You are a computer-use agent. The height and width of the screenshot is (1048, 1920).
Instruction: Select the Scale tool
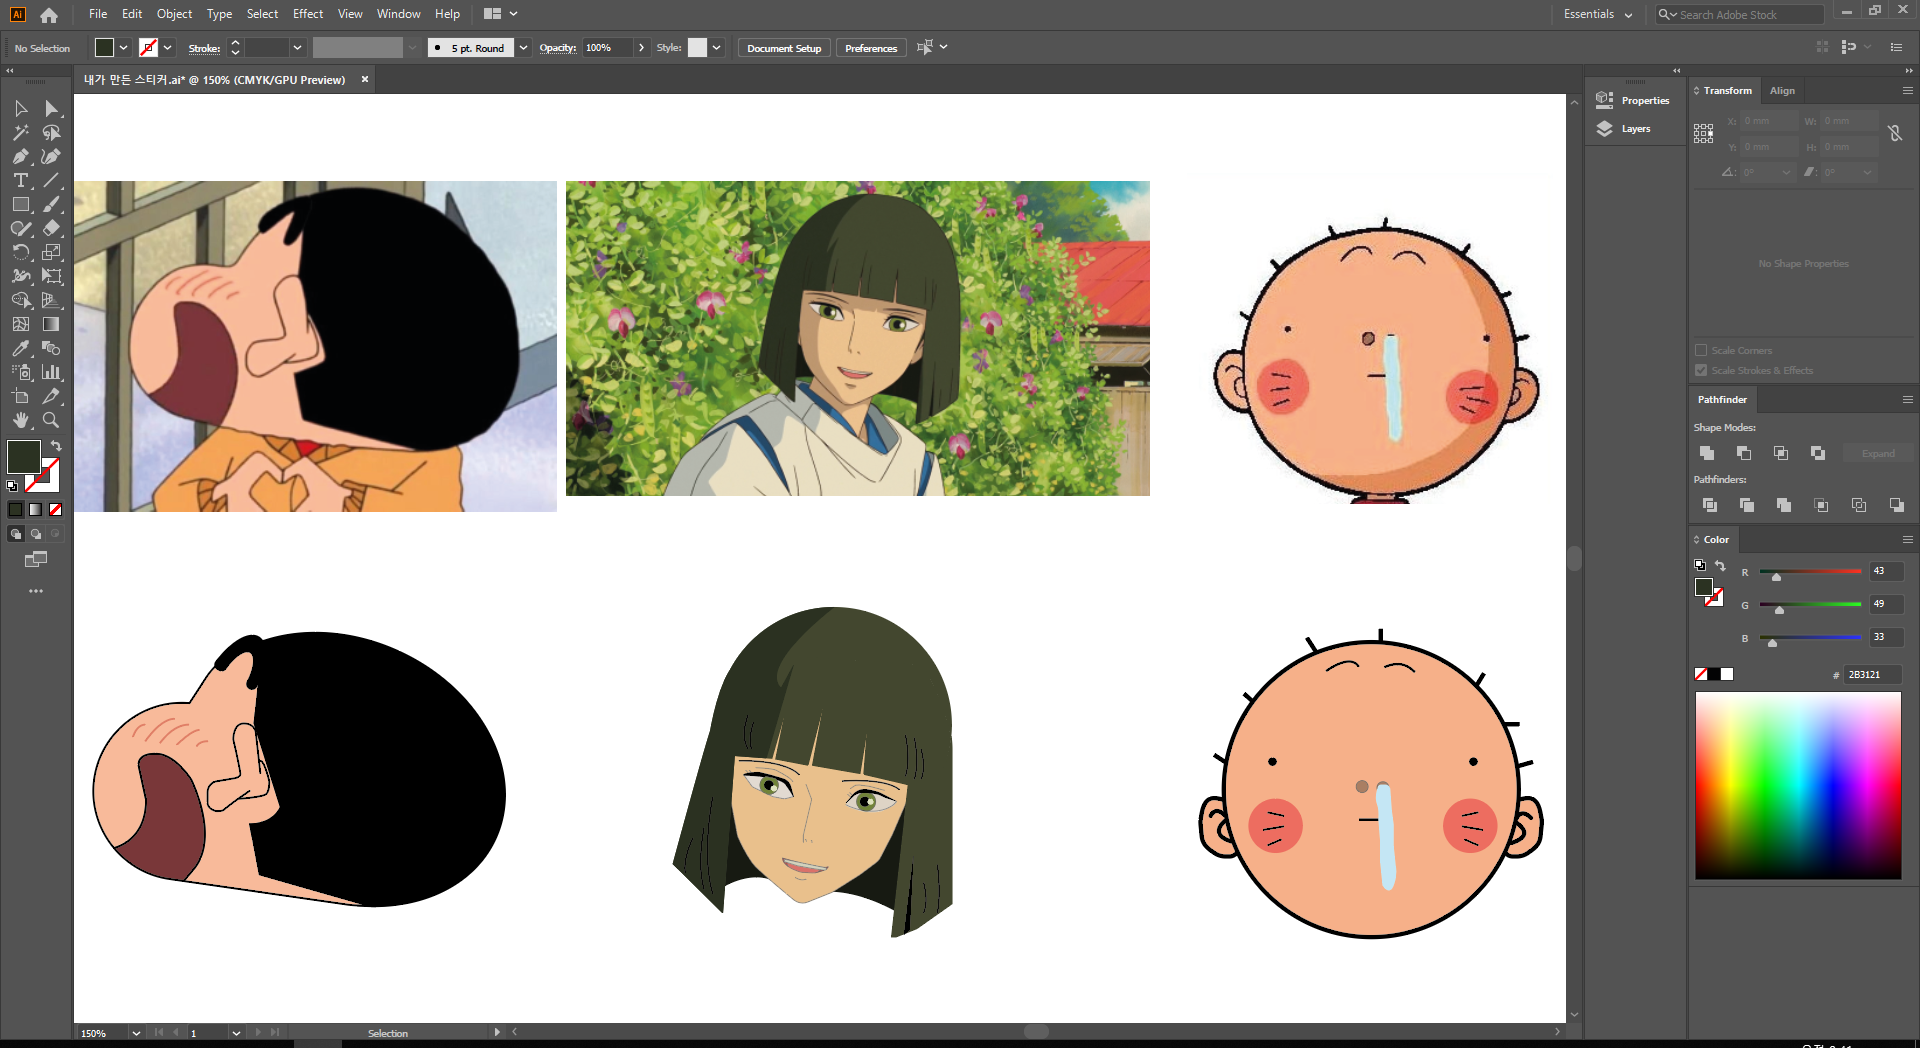point(51,252)
